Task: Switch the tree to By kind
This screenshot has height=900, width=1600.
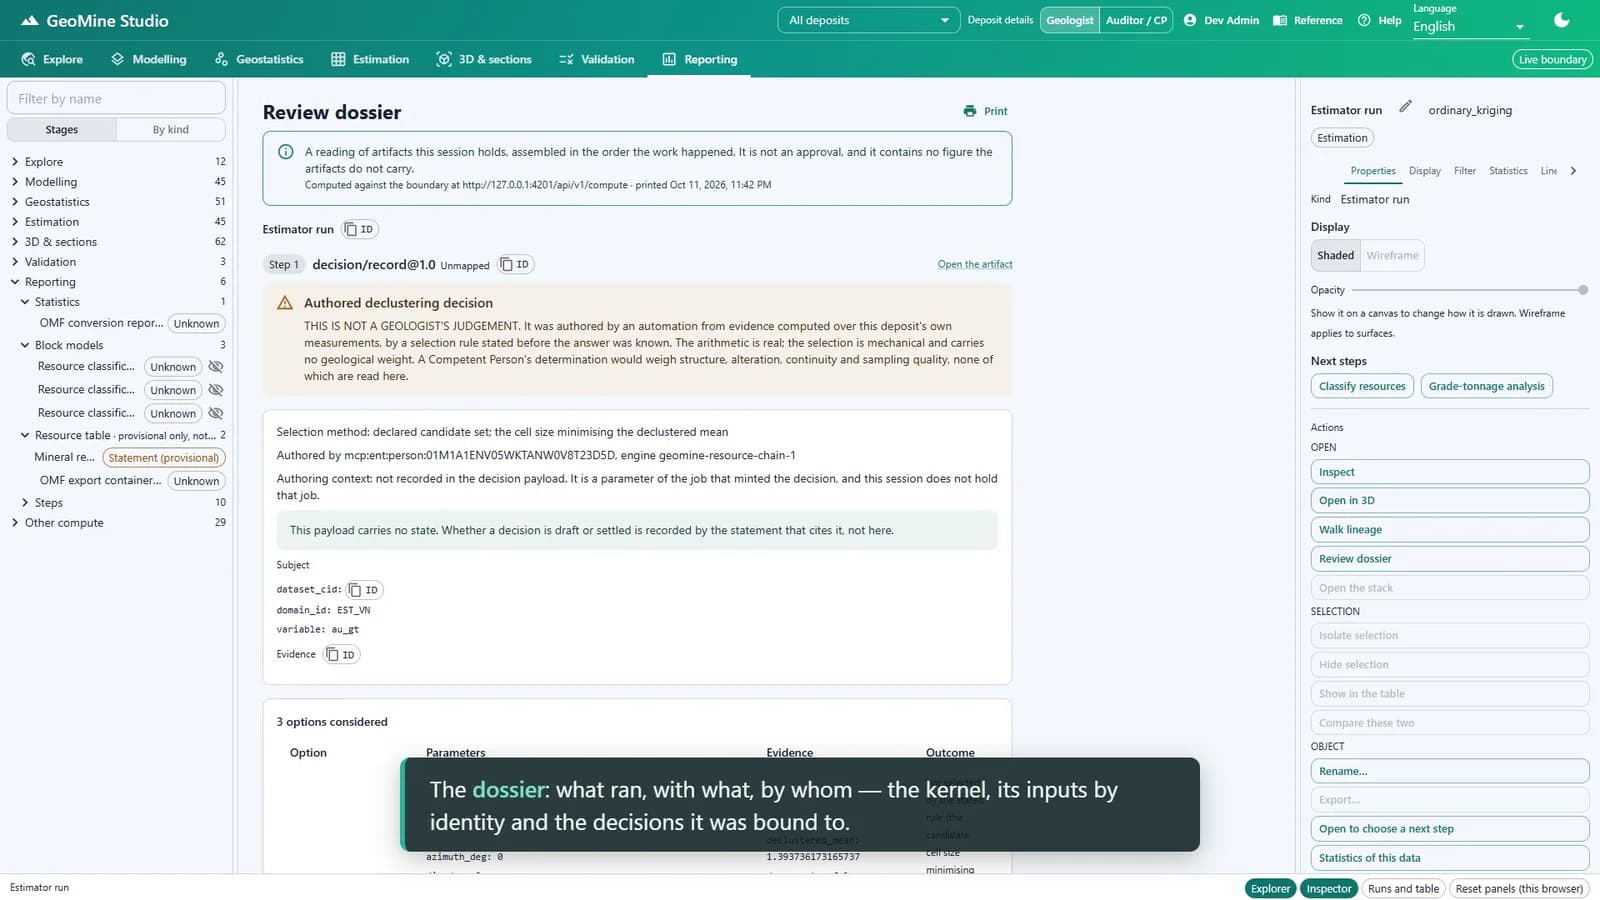Action: coord(170,130)
